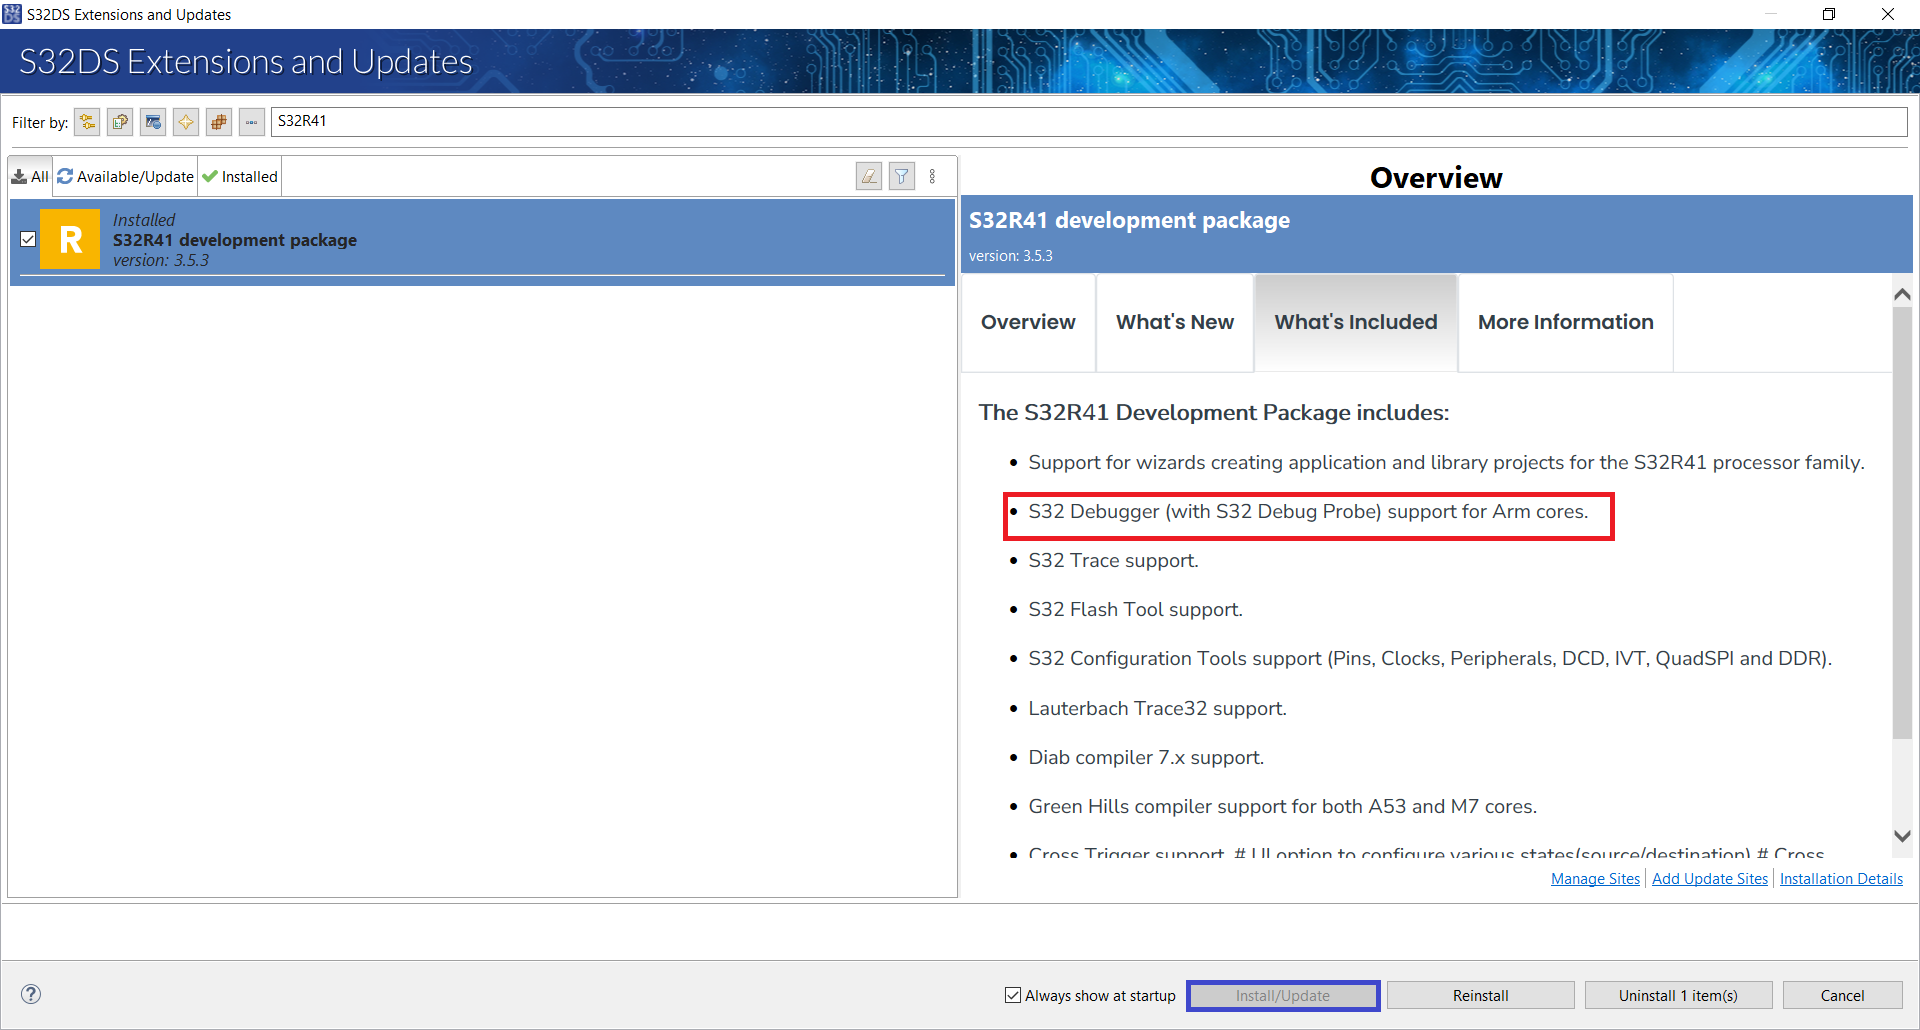Open the vertical three-dot view menu
This screenshot has width=1920, height=1030.
[932, 176]
